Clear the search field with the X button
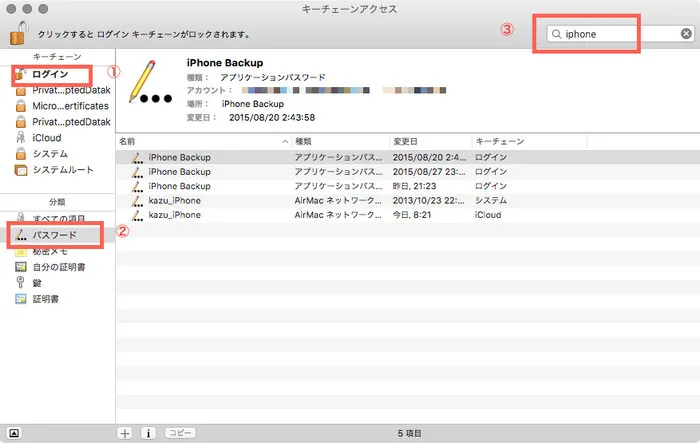The image size is (700, 443). tap(686, 34)
